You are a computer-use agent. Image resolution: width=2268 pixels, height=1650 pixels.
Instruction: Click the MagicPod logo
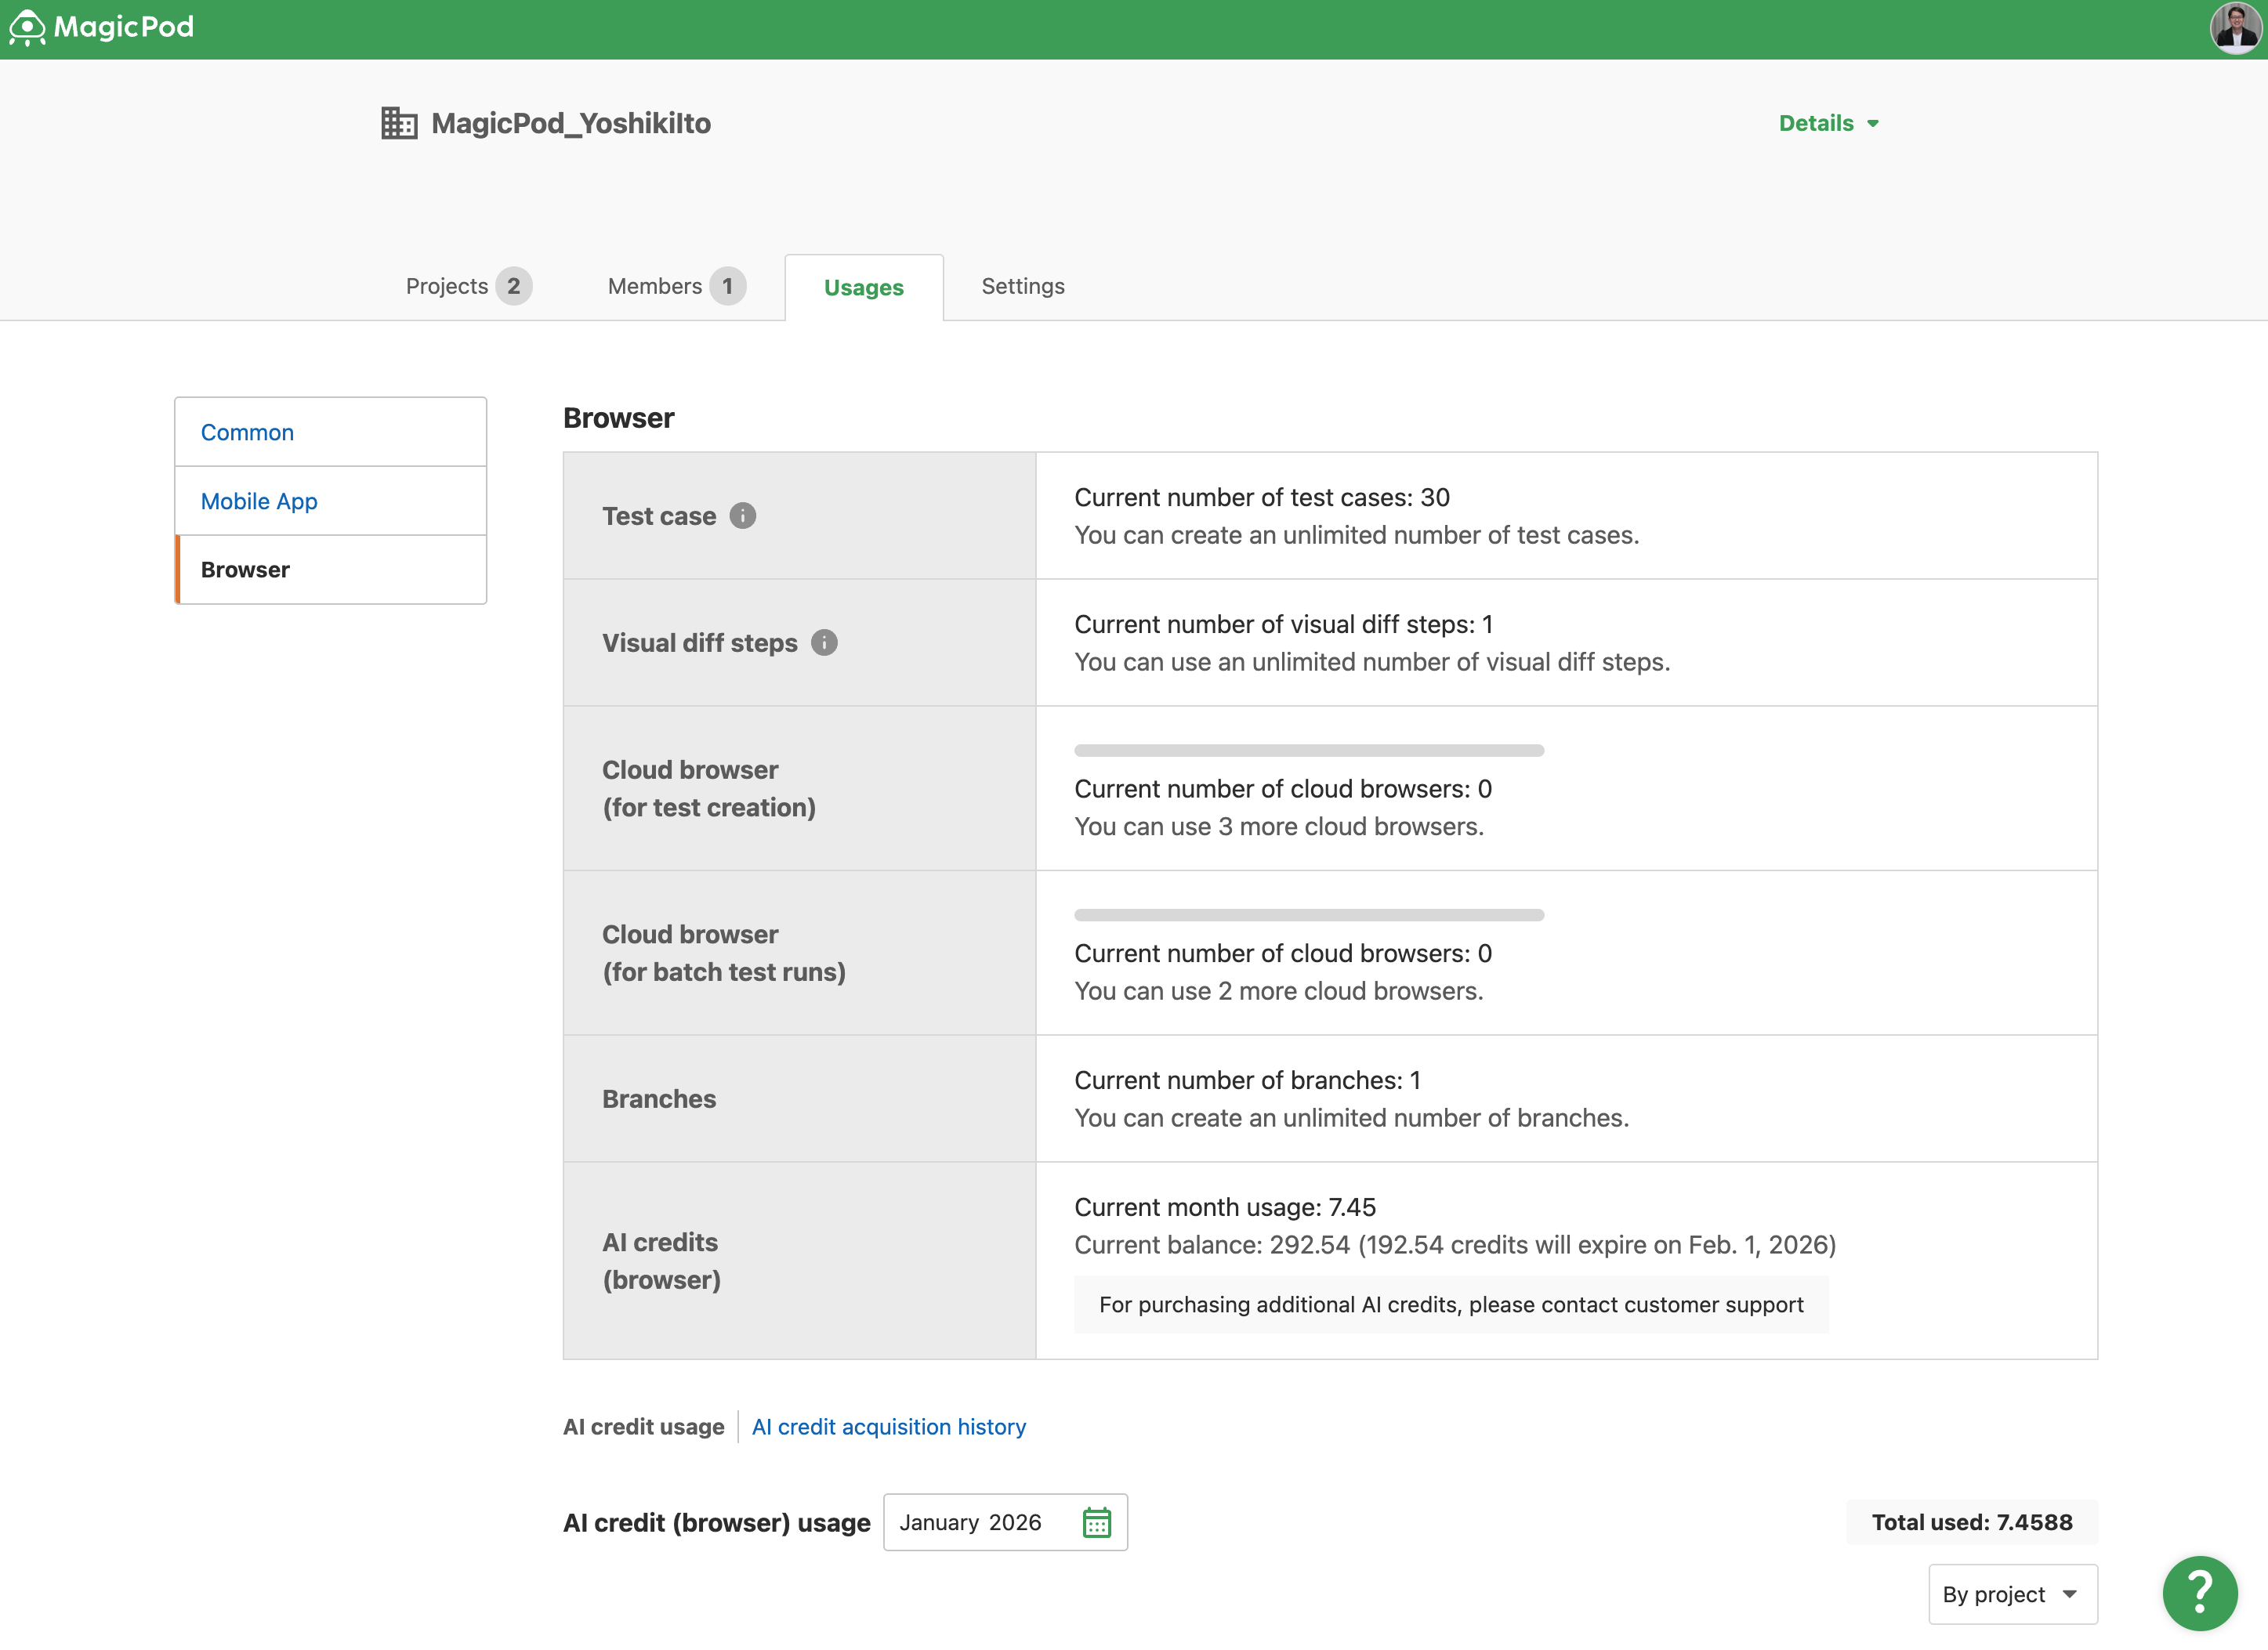tap(100, 27)
